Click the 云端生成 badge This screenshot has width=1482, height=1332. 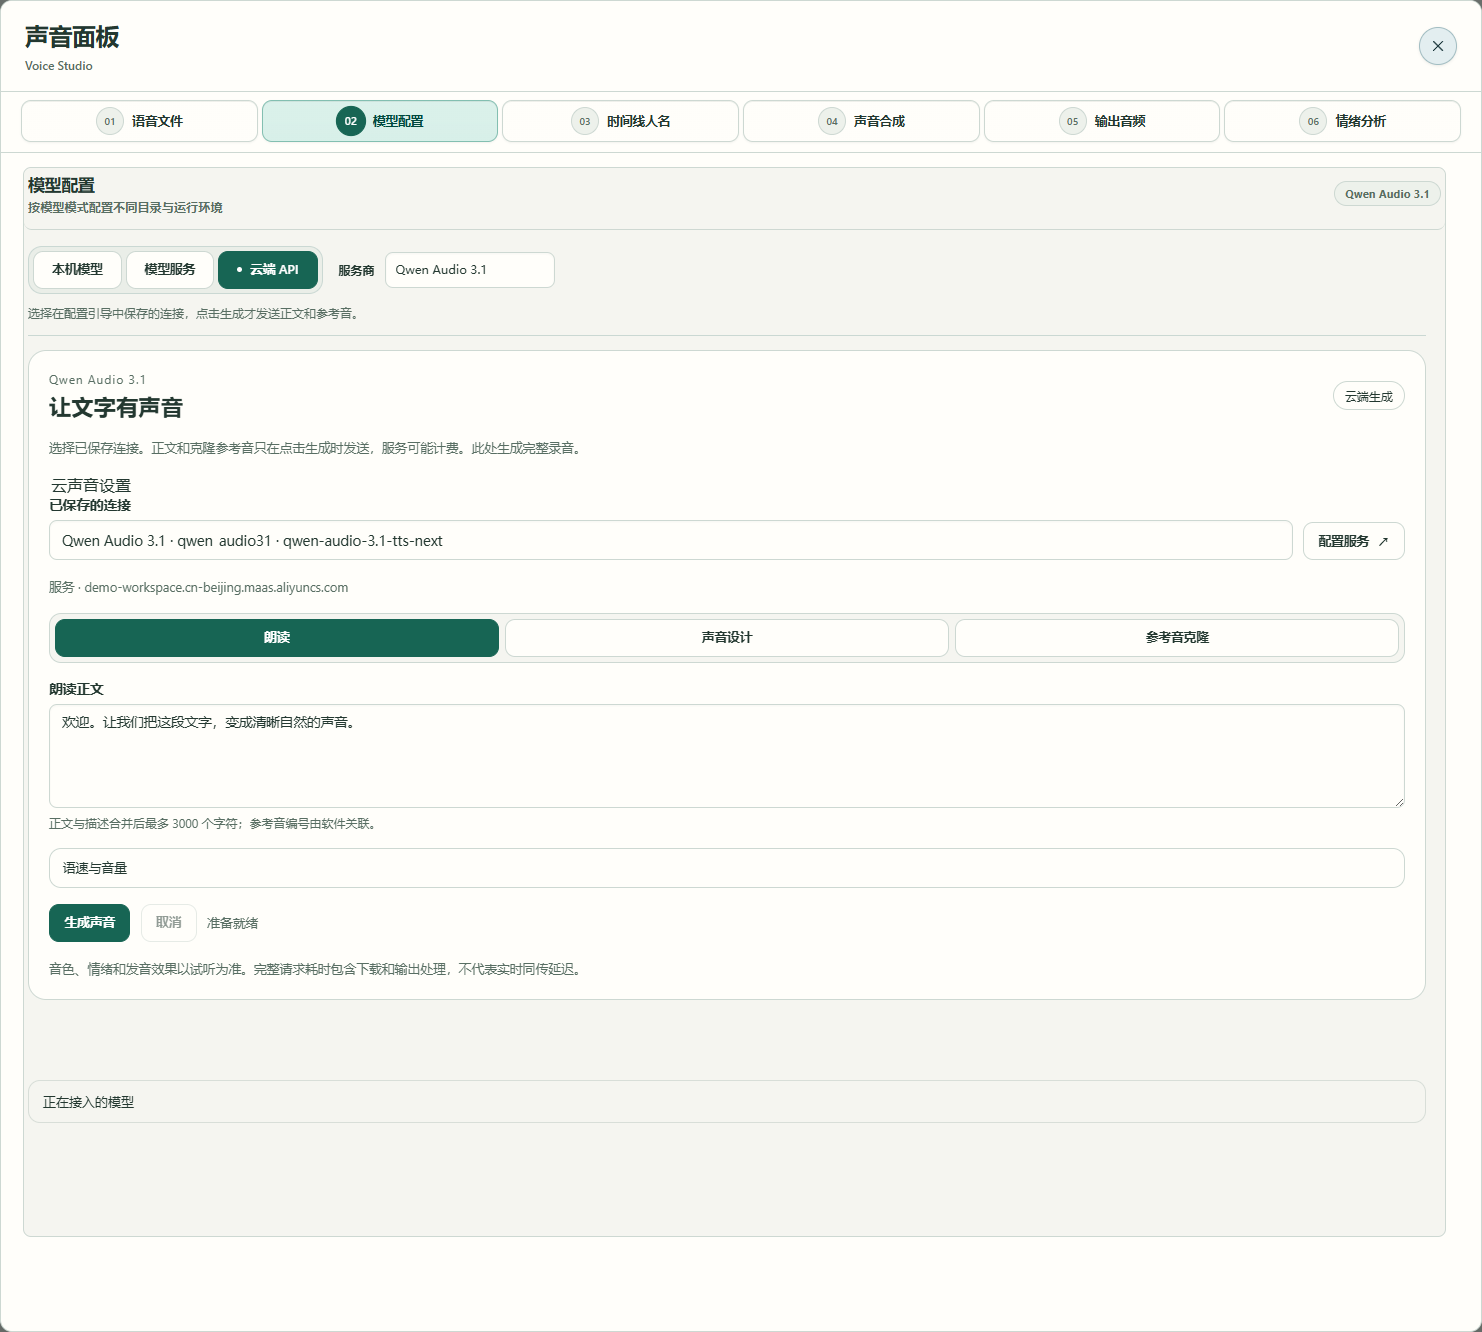pos(1369,397)
